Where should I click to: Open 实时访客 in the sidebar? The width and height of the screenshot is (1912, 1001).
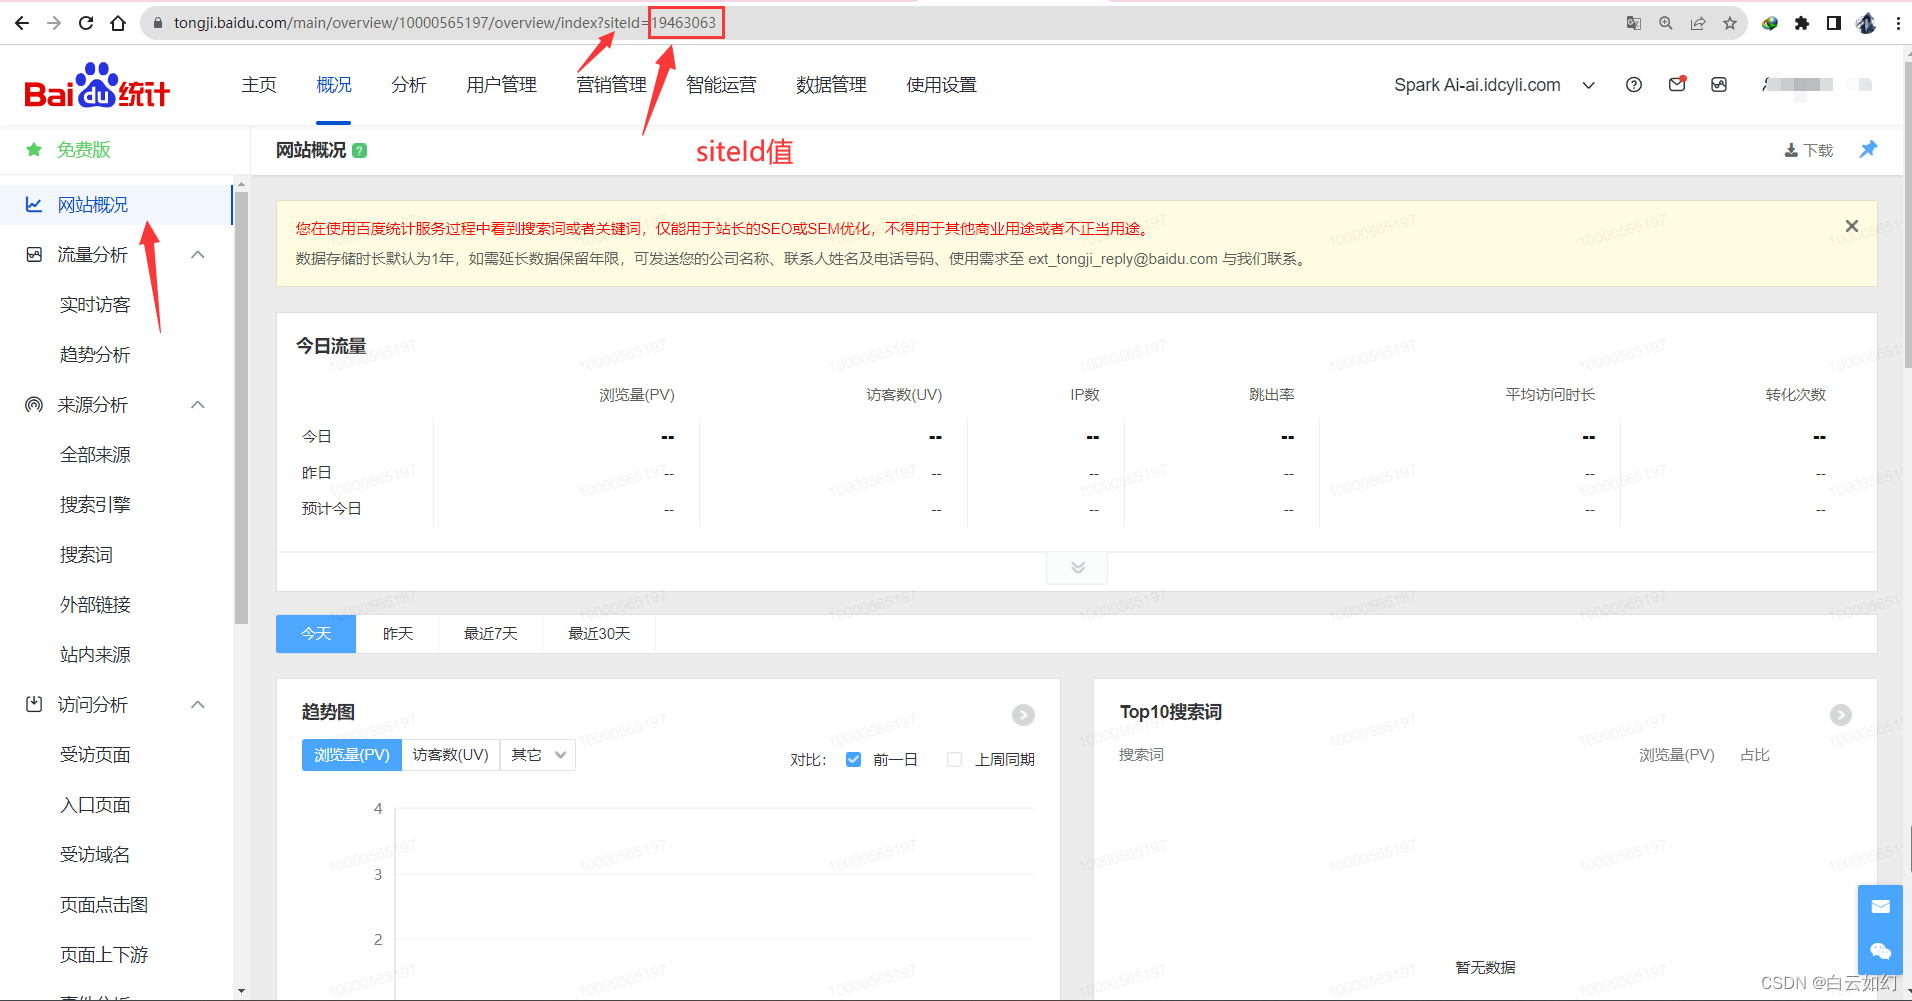point(95,305)
